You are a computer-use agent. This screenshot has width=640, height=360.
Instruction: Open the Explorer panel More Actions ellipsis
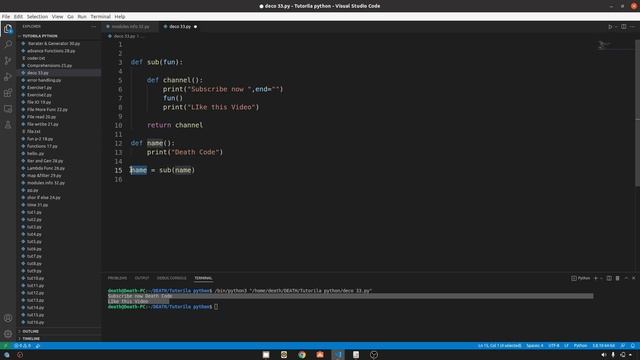click(x=93, y=27)
